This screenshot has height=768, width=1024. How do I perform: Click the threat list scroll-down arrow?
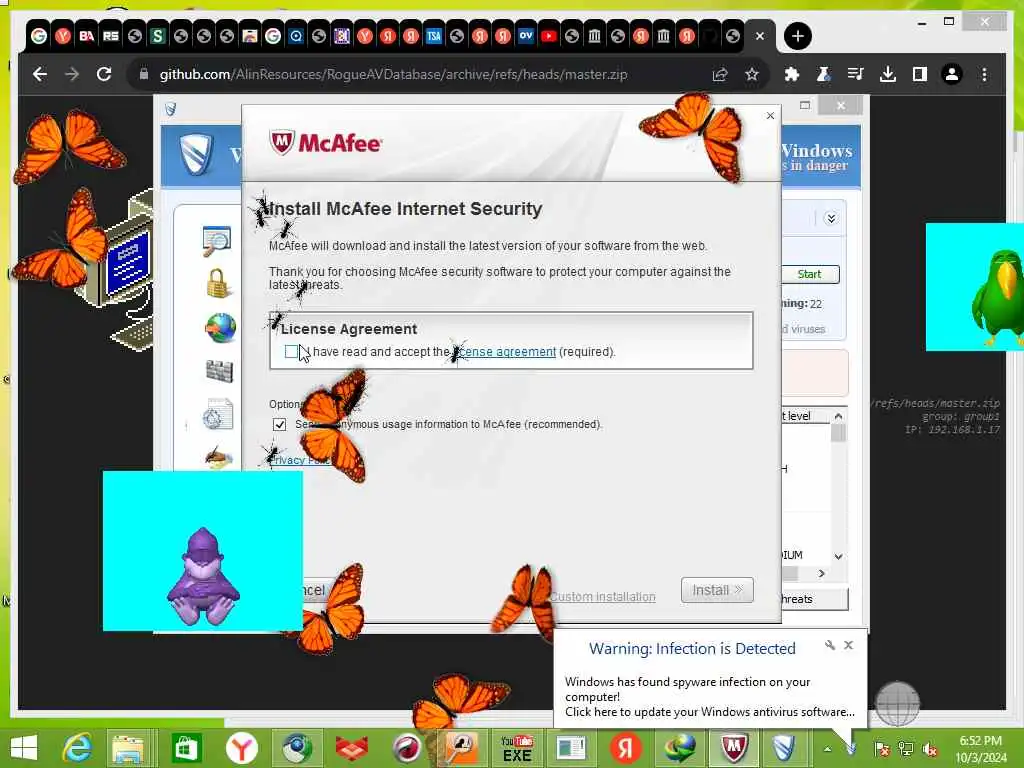pyautogui.click(x=839, y=556)
